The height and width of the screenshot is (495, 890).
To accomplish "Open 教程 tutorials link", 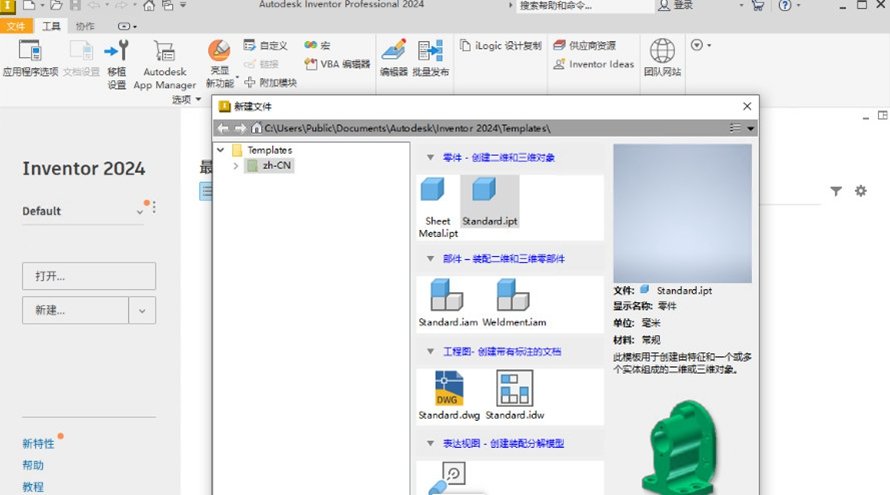I will coord(33,487).
